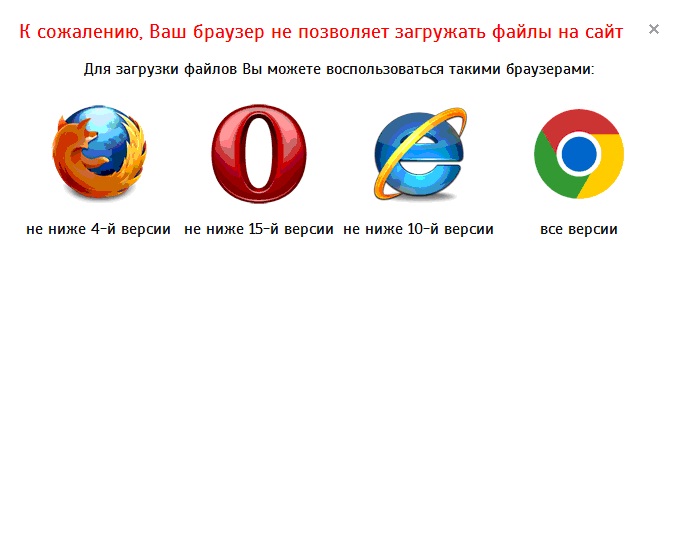The width and height of the screenshot is (677, 540).
Task: Click 'не ниже 4-й версии' label under Firefox
Action: 98,229
